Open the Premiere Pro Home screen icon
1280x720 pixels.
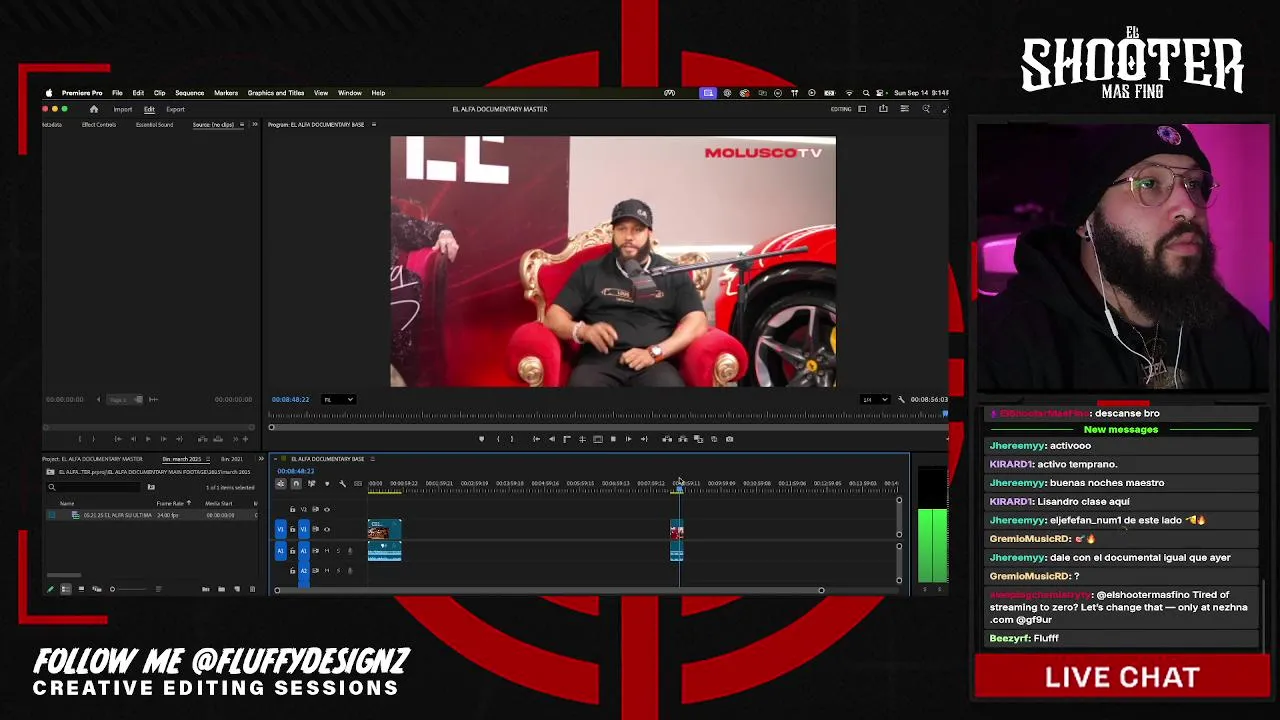coord(94,109)
